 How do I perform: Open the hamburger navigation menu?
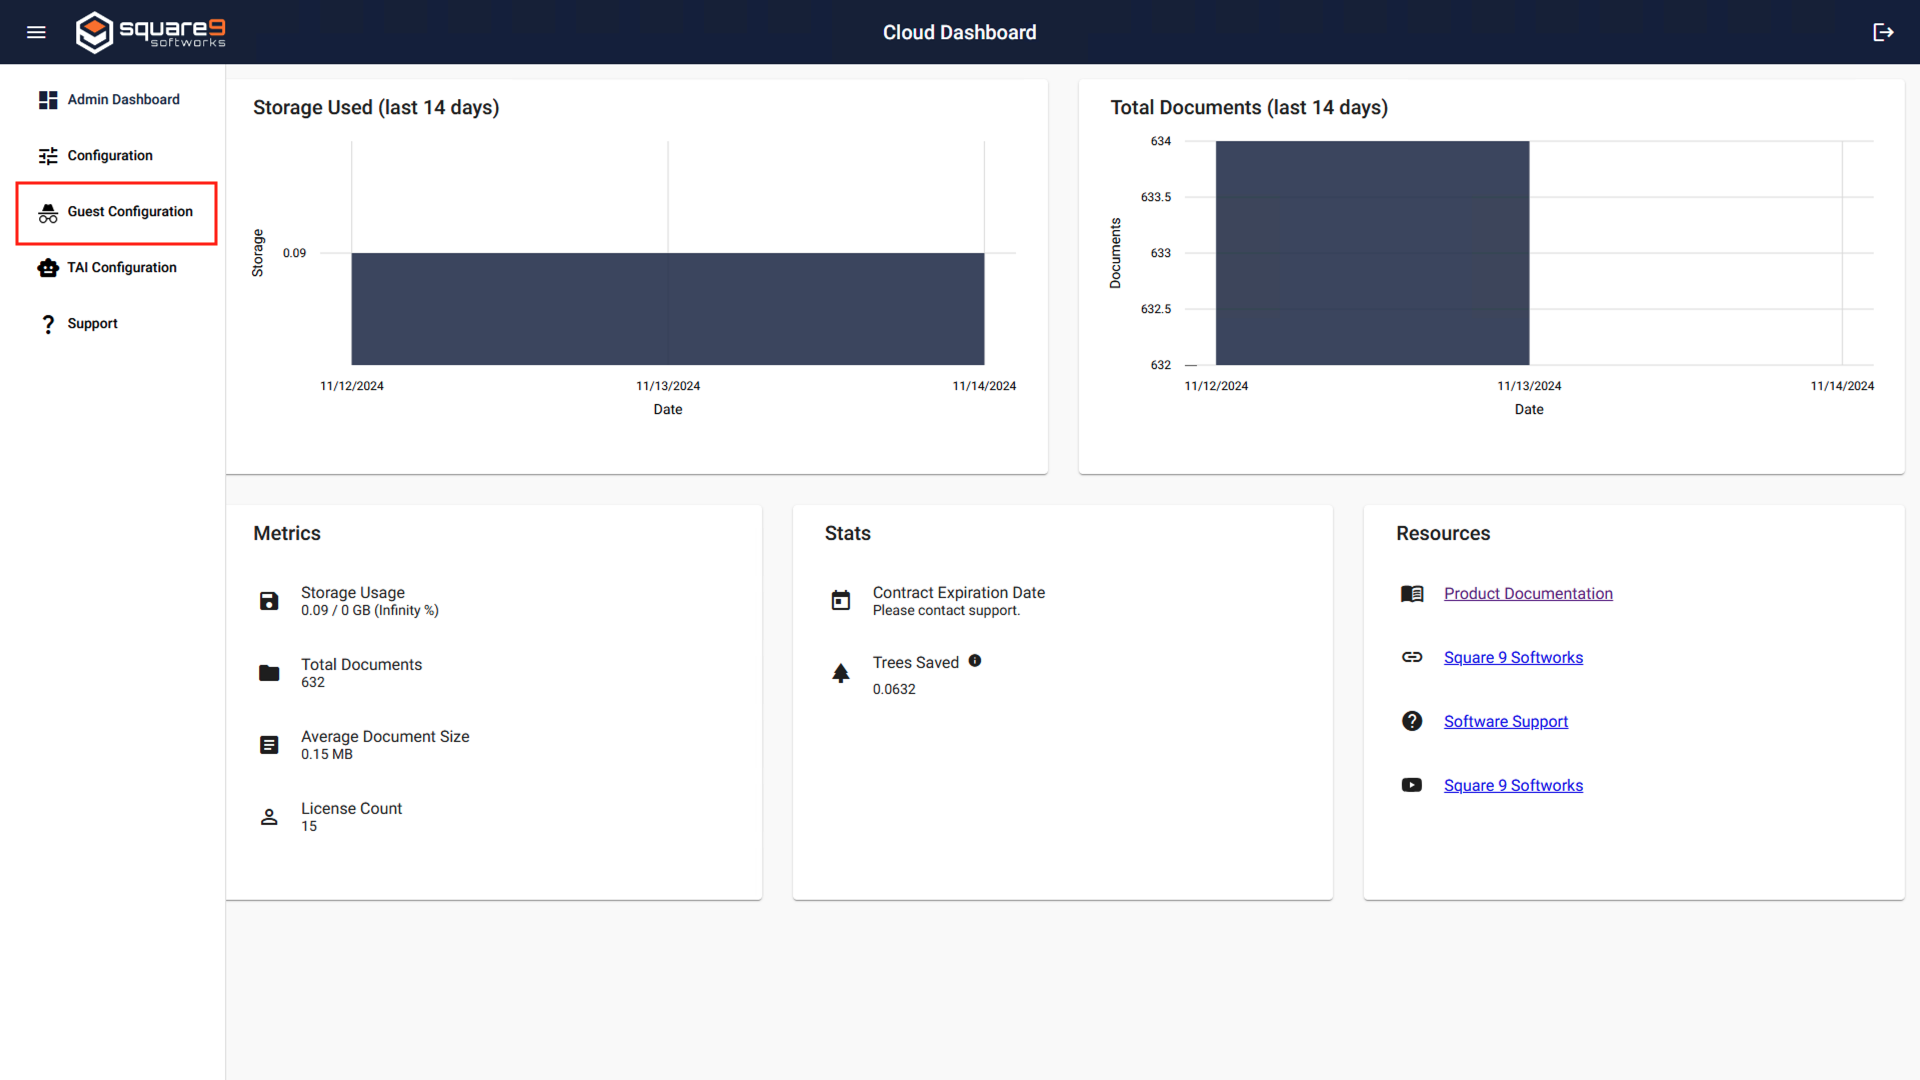point(36,32)
